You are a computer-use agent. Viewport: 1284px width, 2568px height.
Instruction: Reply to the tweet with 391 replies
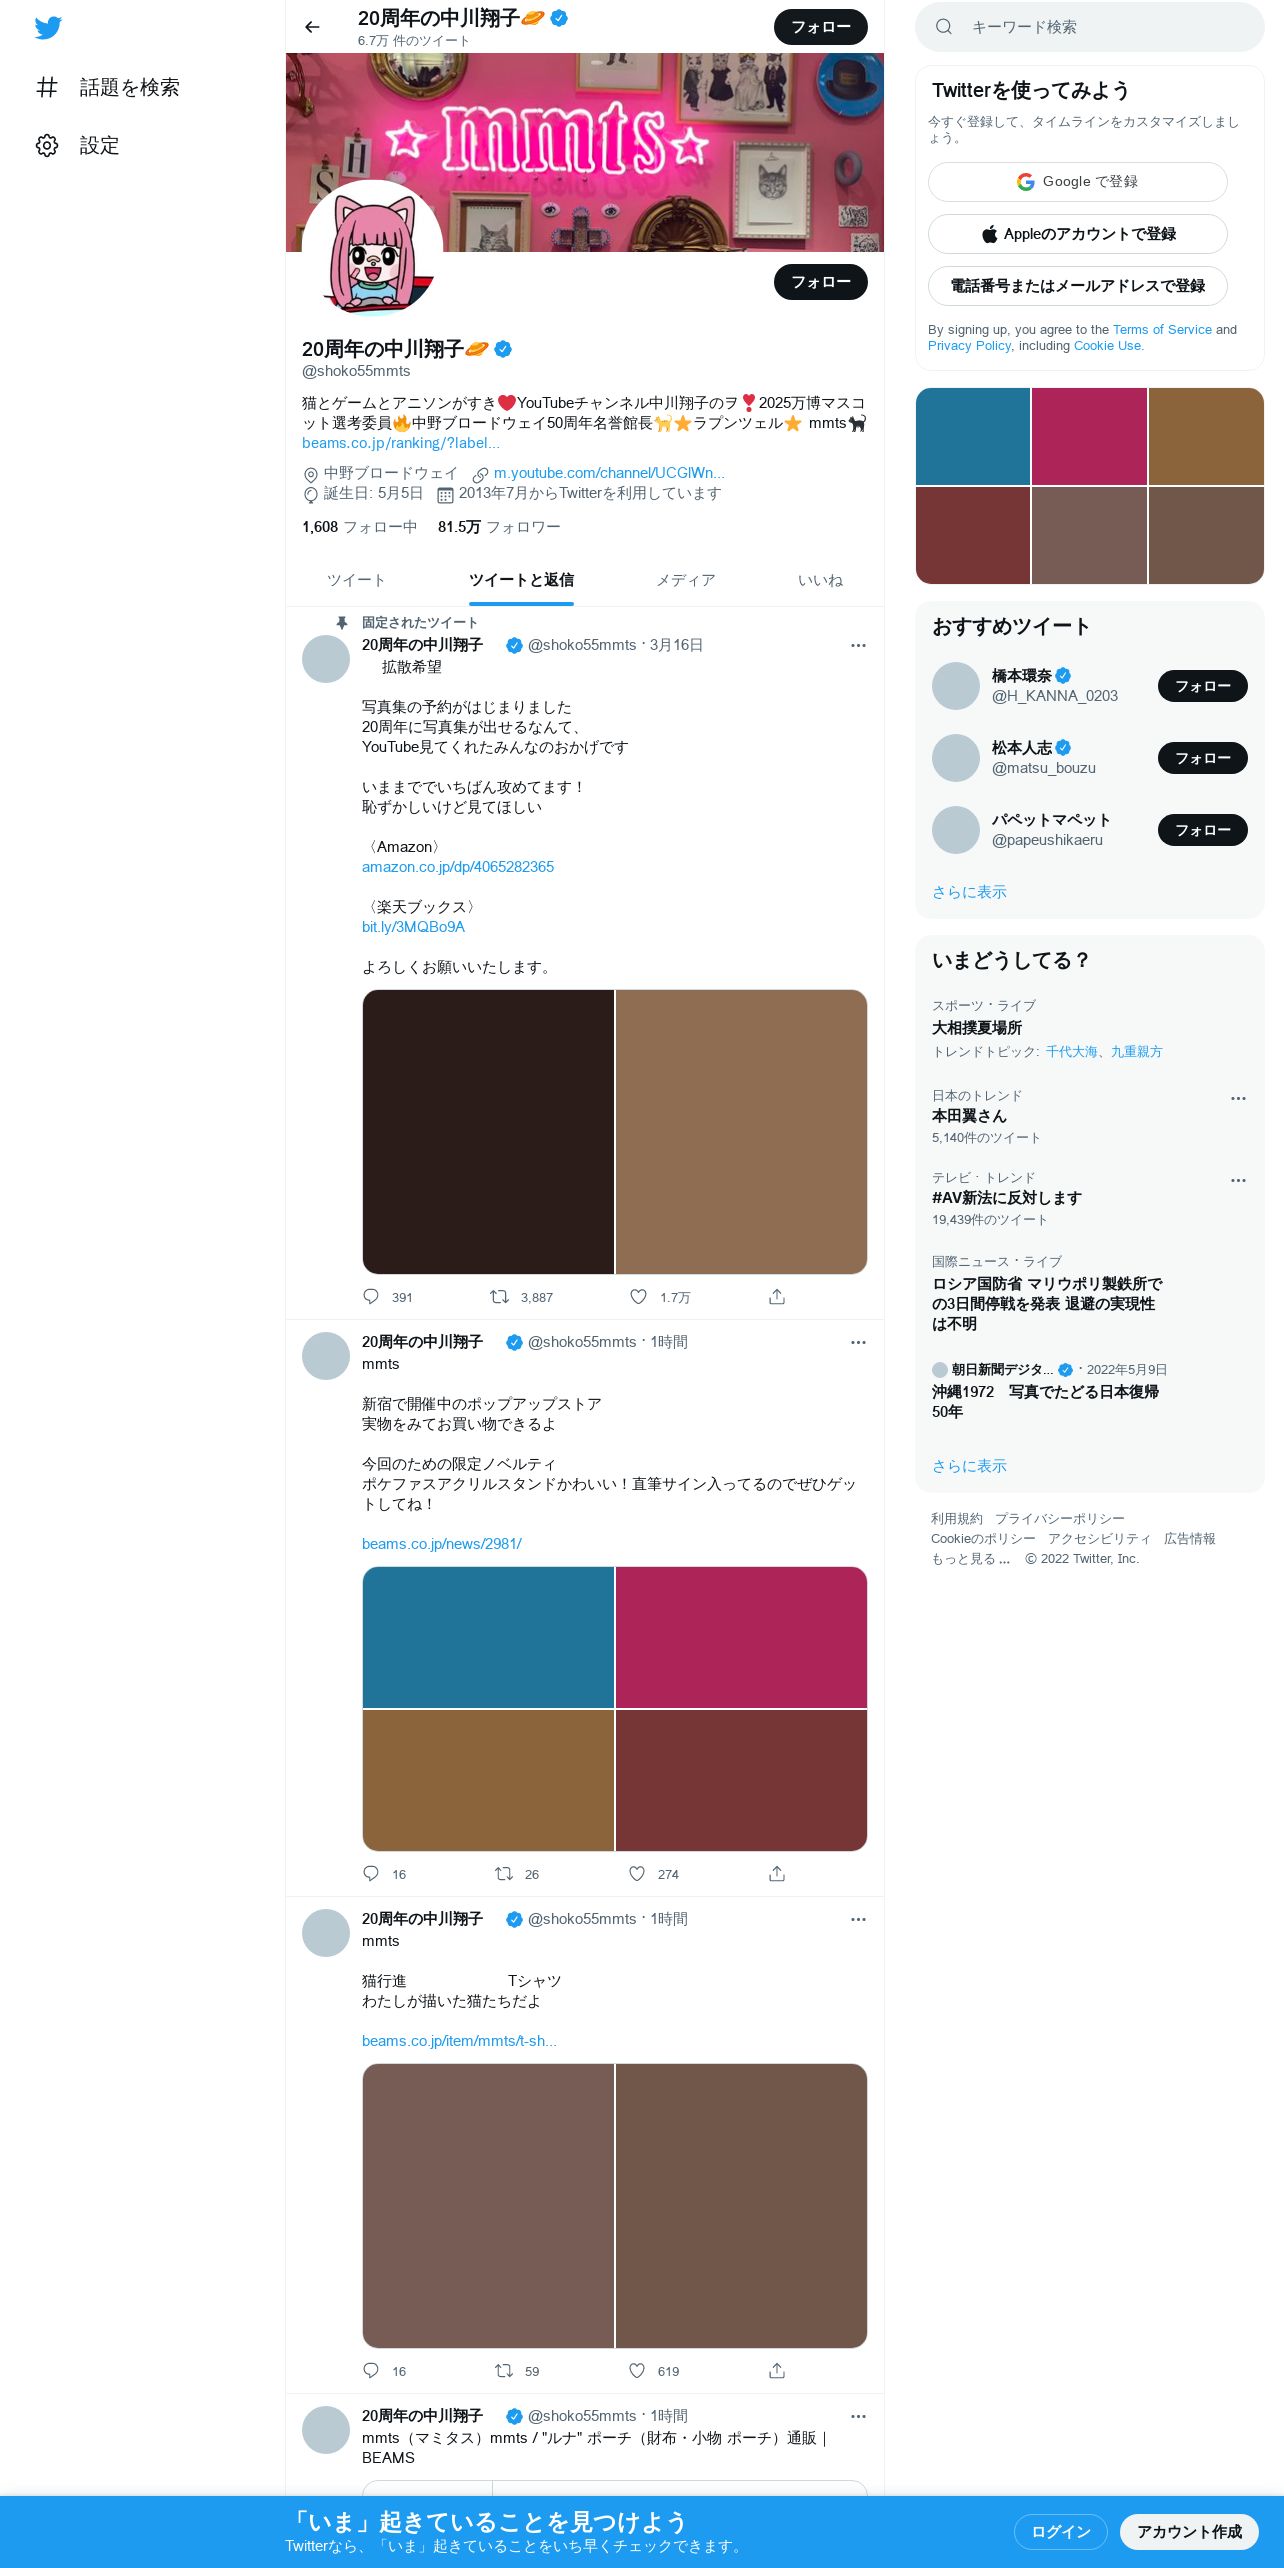(371, 1296)
